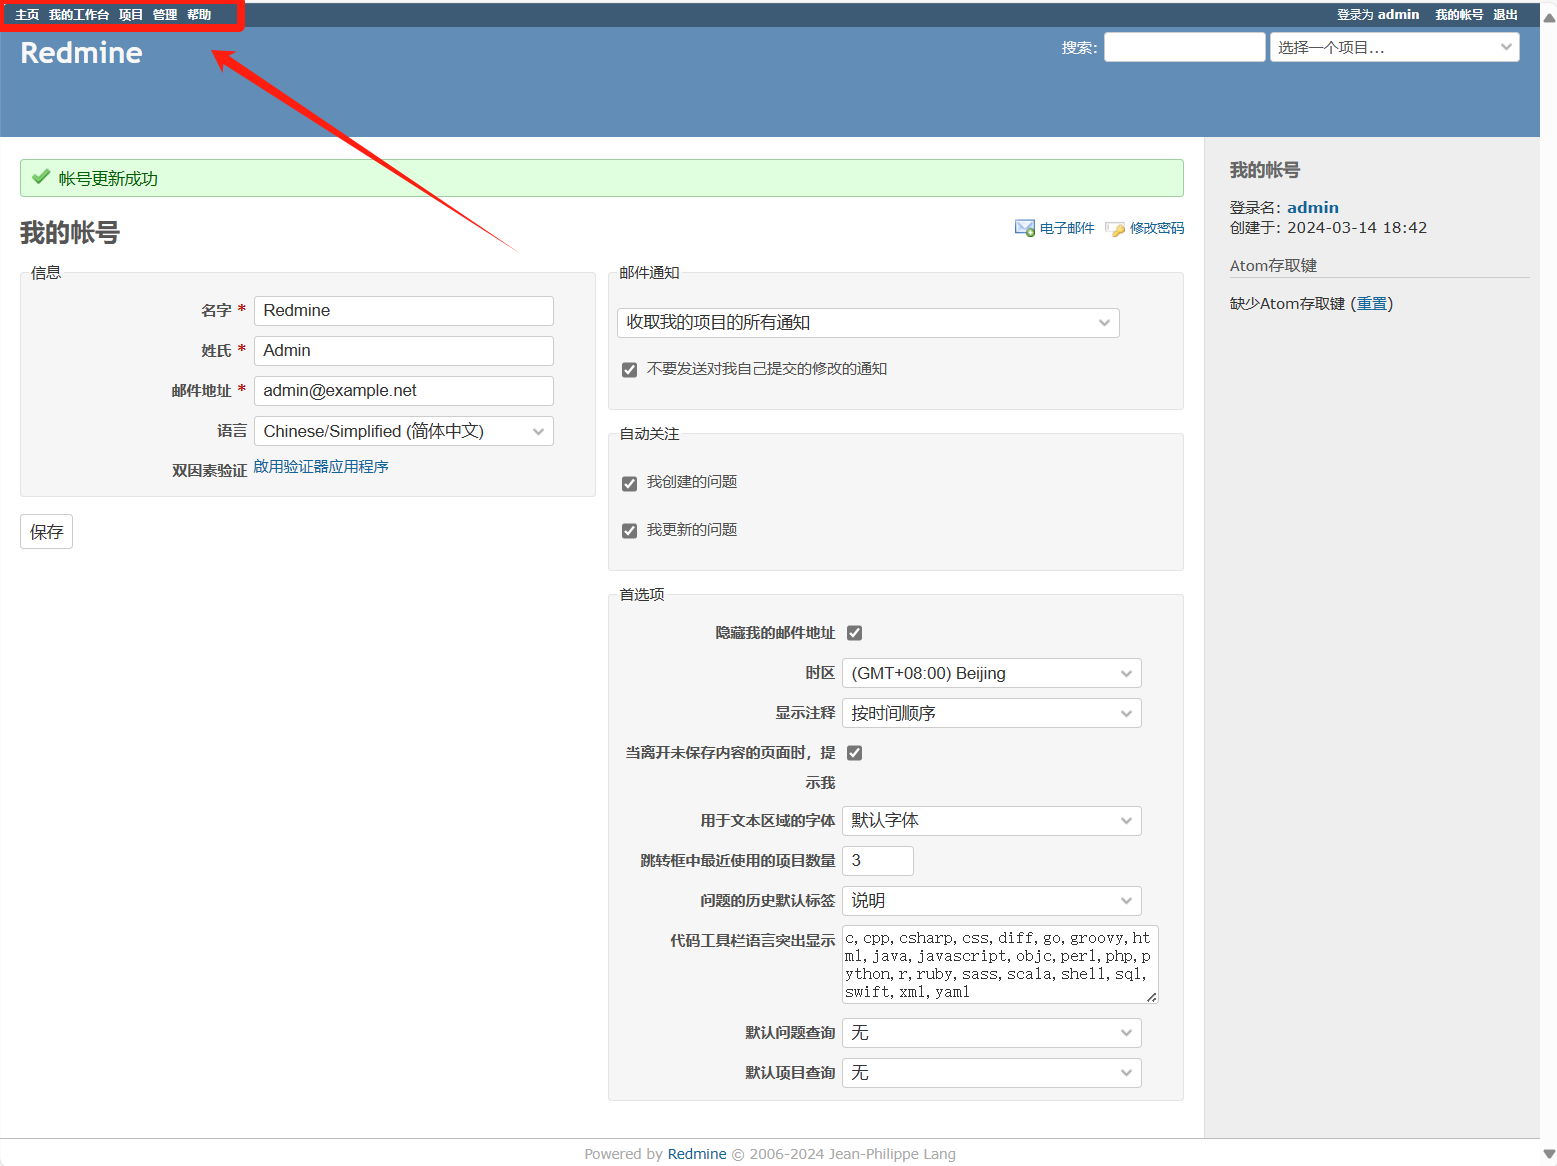Click the email envelope icon
This screenshot has width=1557, height=1166.
(1024, 228)
